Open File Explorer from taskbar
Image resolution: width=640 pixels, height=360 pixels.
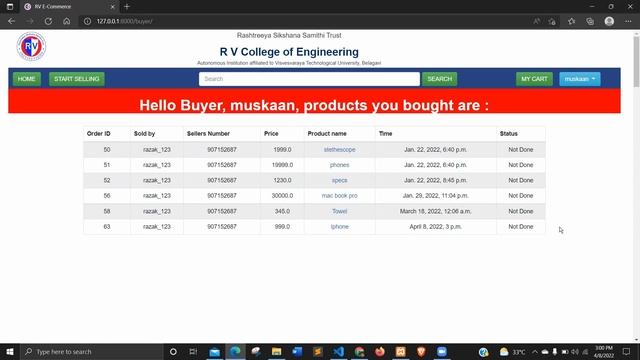pyautogui.click(x=276, y=351)
